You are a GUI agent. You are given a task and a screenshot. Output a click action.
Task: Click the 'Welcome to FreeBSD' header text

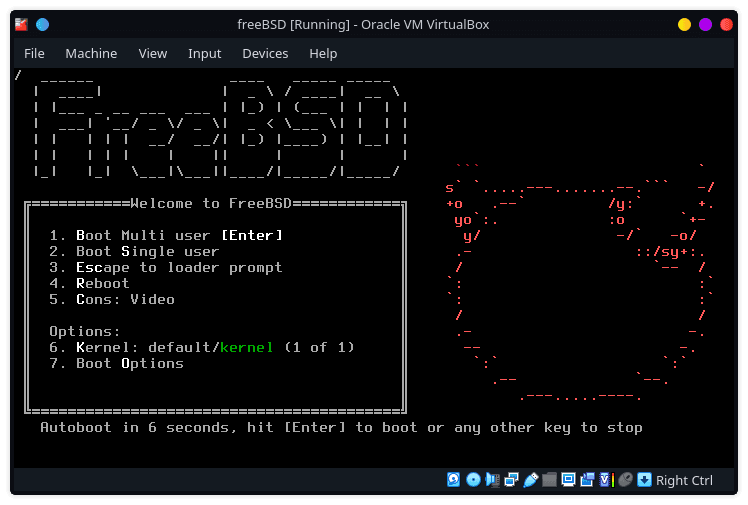[x=211, y=204]
